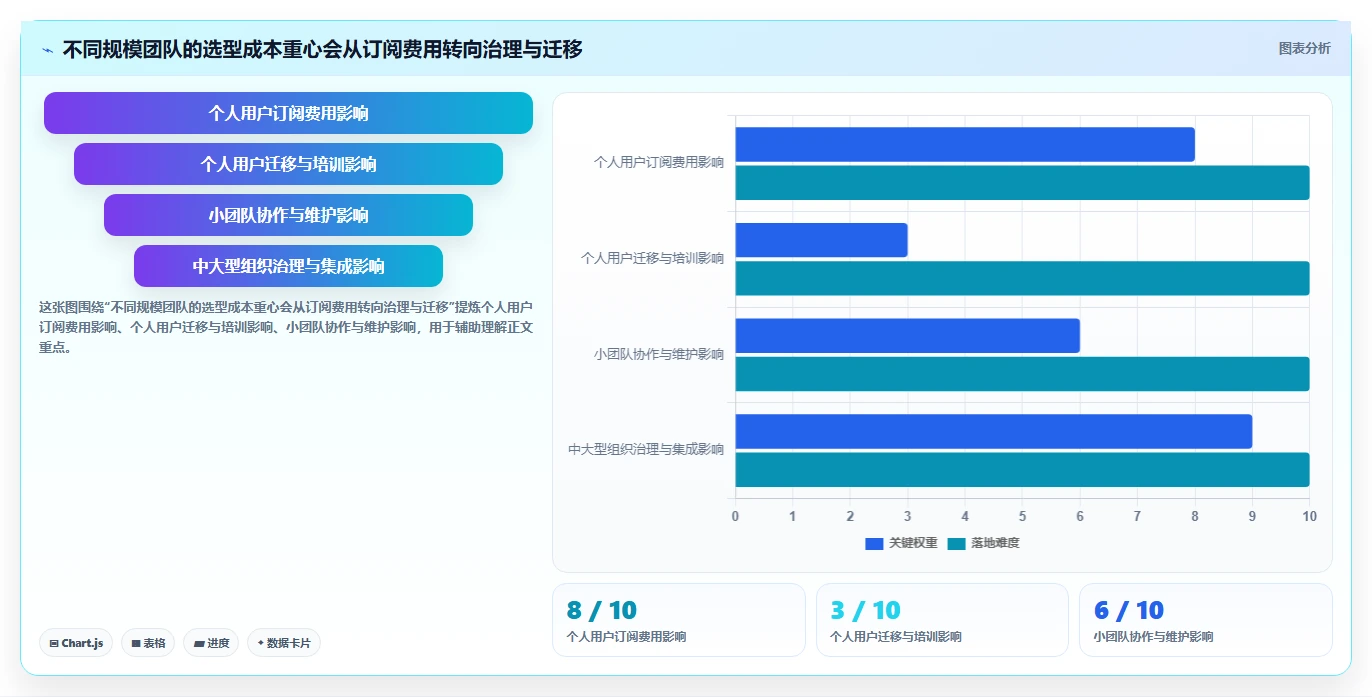Image resolution: width=1372 pixels, height=697 pixels.
Task: Select the 个人用户迁移与培训影响 funnel bar
Action: click(288, 164)
